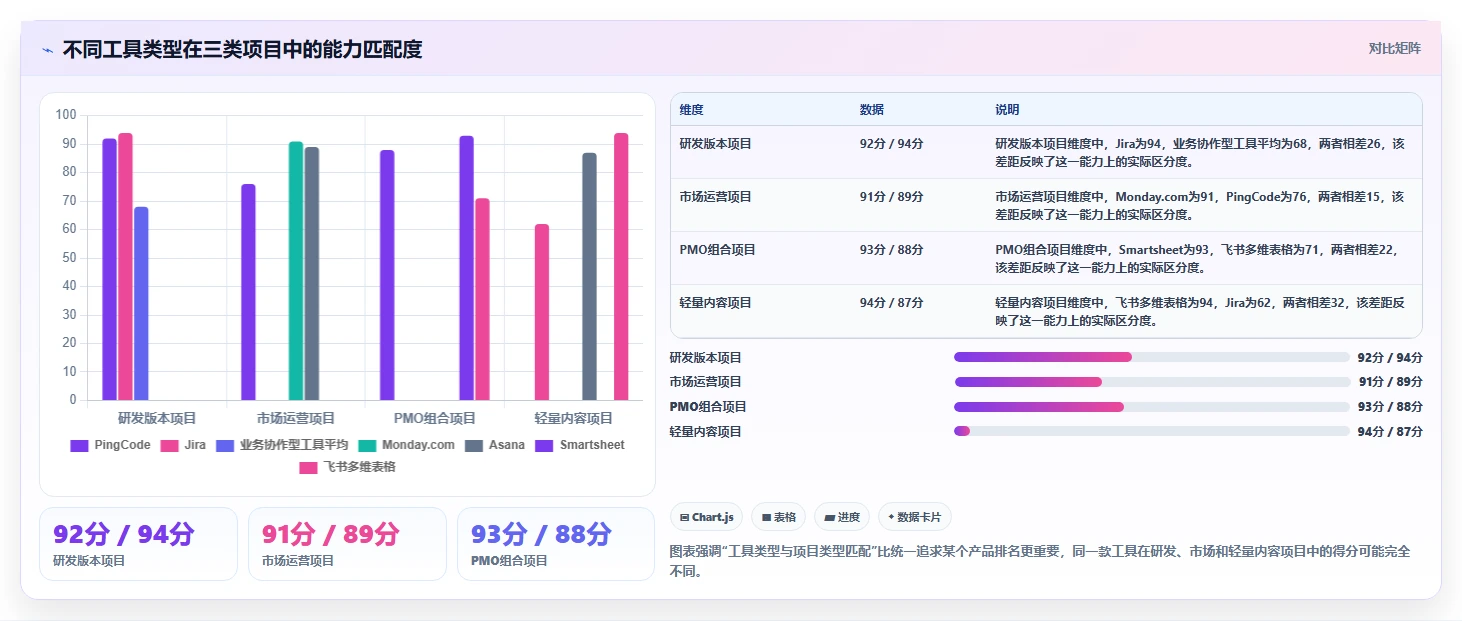Click the 轻量内容项目 x-axis label of chart
The image size is (1462, 621).
click(574, 418)
